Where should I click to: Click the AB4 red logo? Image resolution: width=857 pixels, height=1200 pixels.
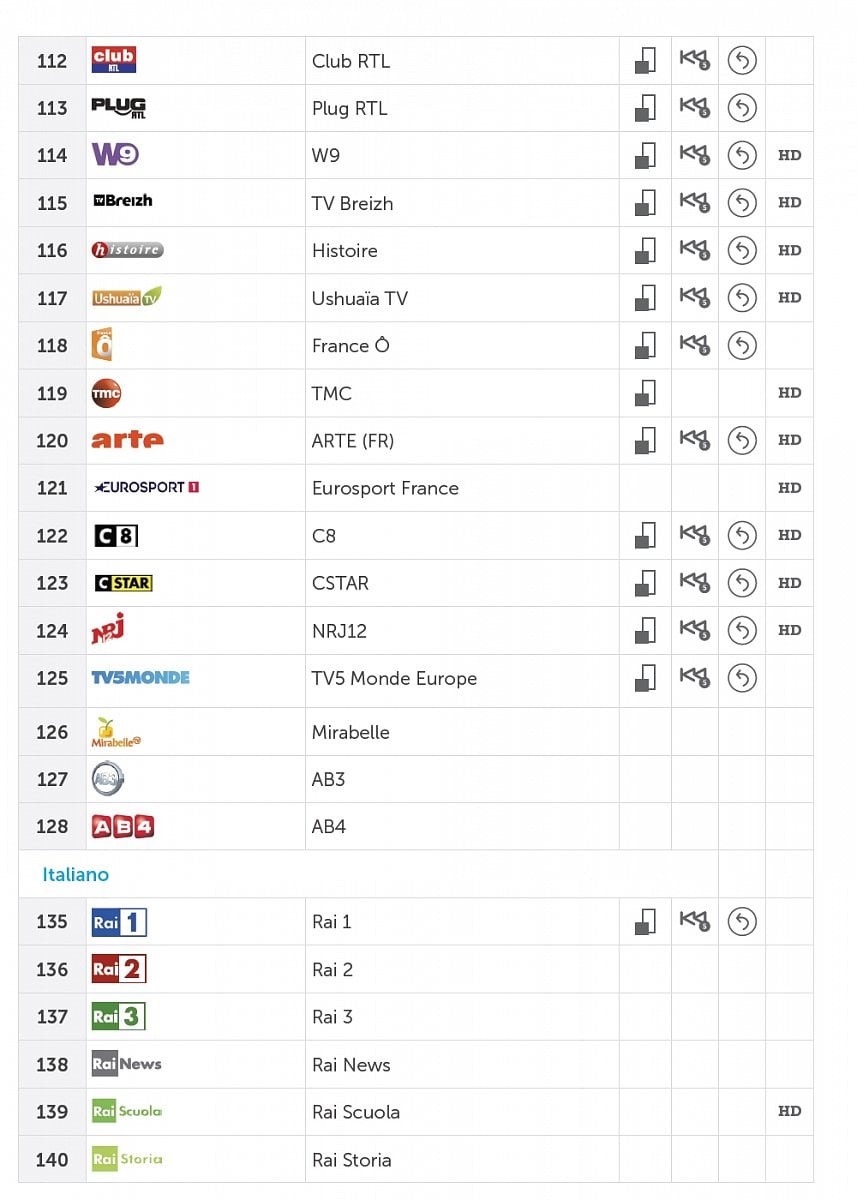click(x=122, y=827)
